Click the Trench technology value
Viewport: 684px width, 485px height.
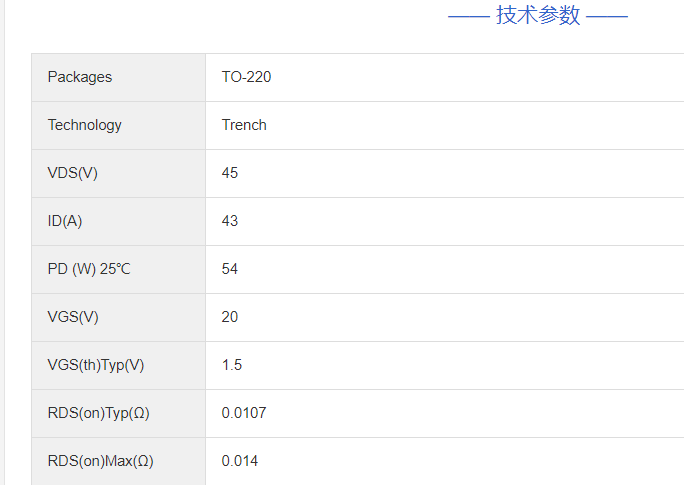pos(244,125)
